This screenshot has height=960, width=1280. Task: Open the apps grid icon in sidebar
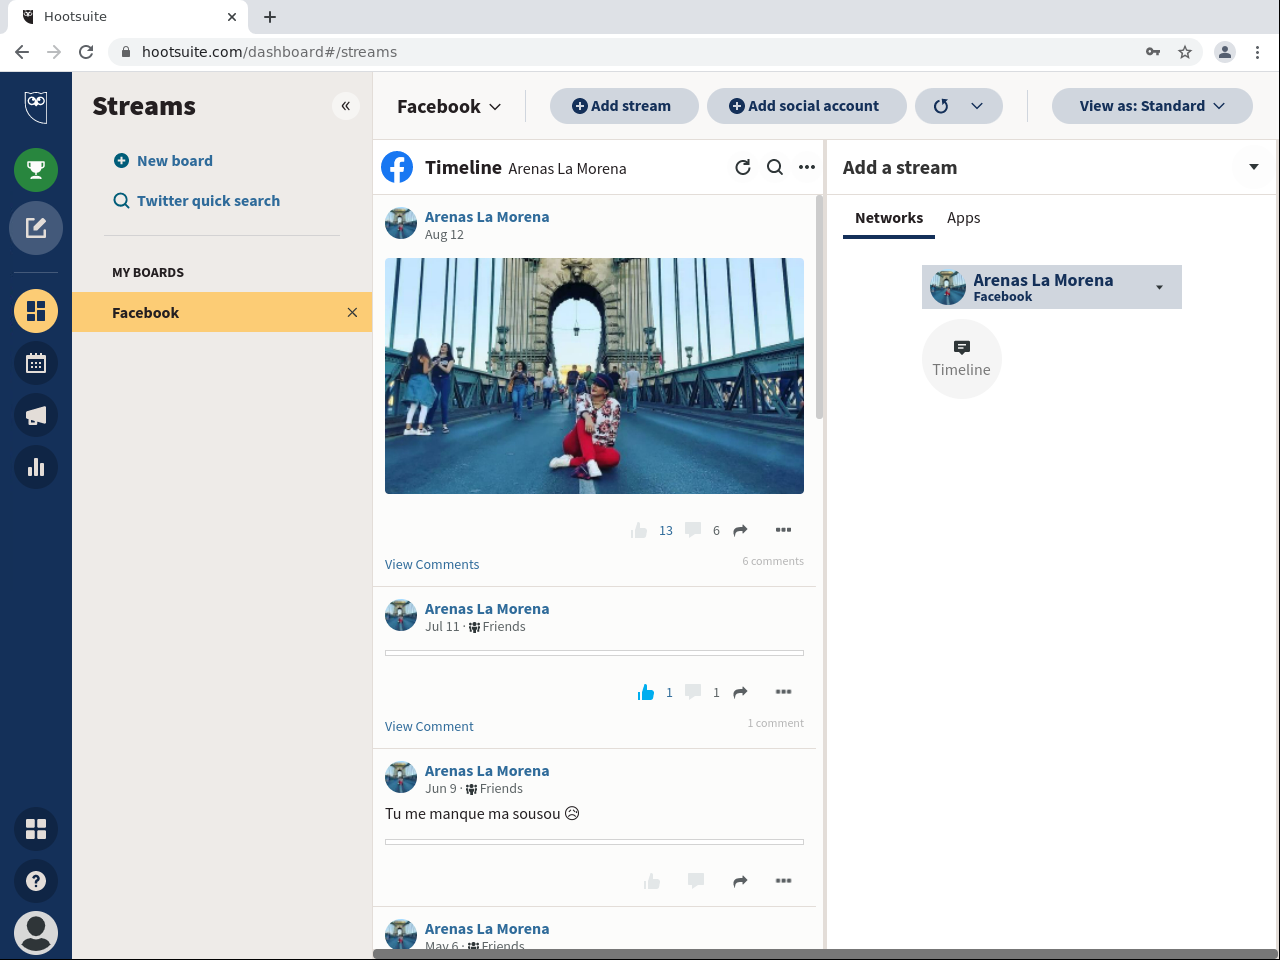click(36, 829)
